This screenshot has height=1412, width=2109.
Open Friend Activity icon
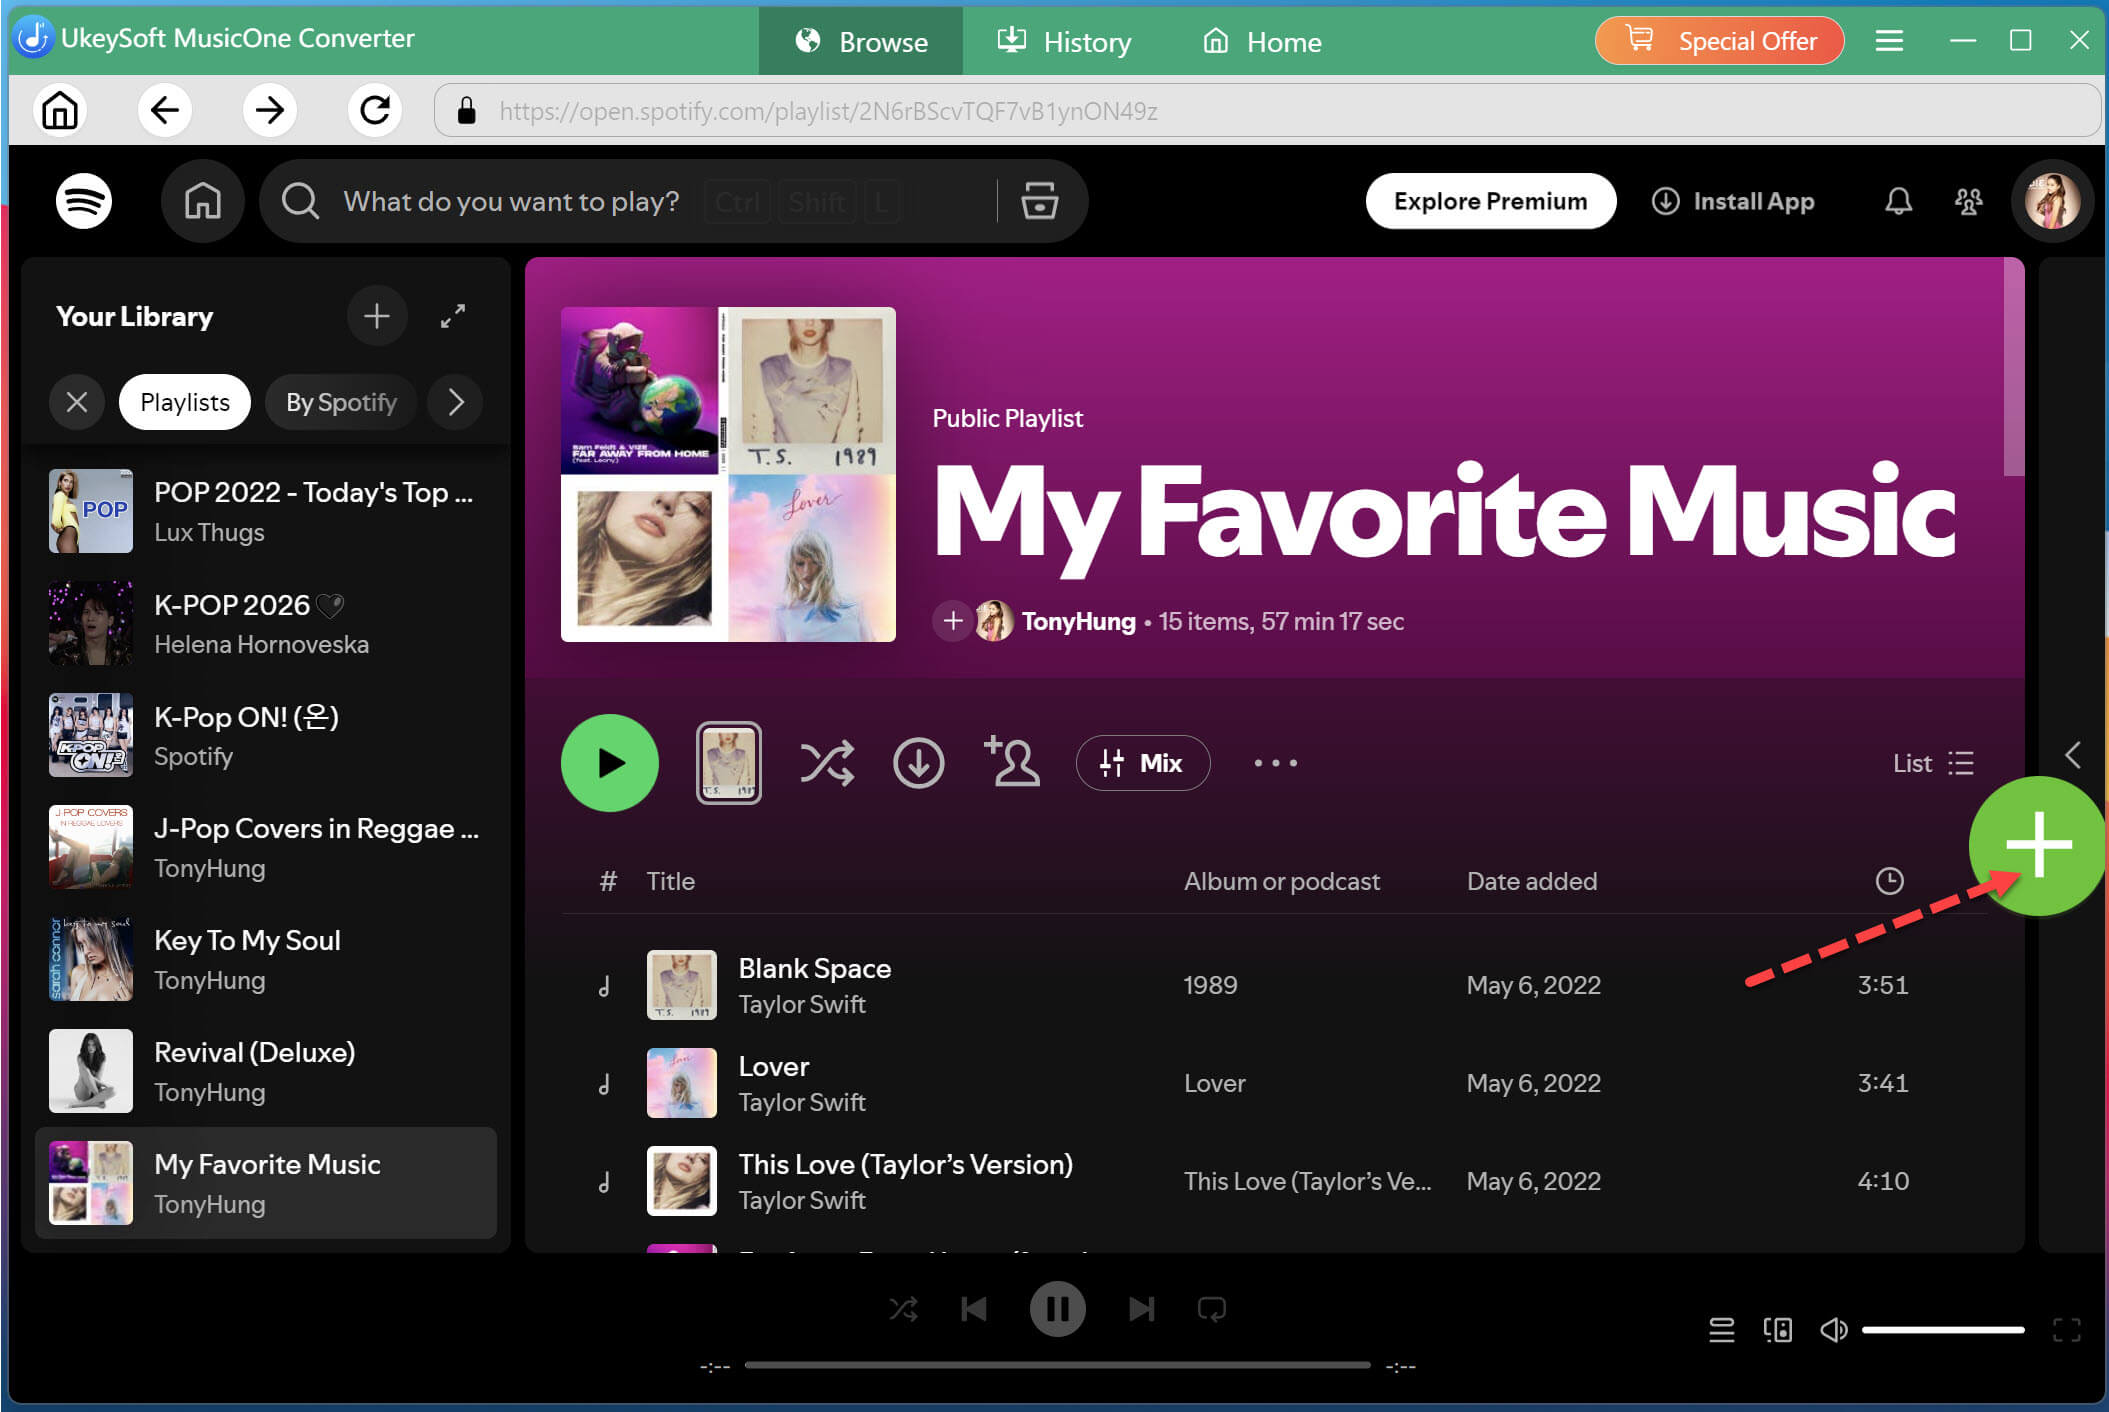point(1968,201)
